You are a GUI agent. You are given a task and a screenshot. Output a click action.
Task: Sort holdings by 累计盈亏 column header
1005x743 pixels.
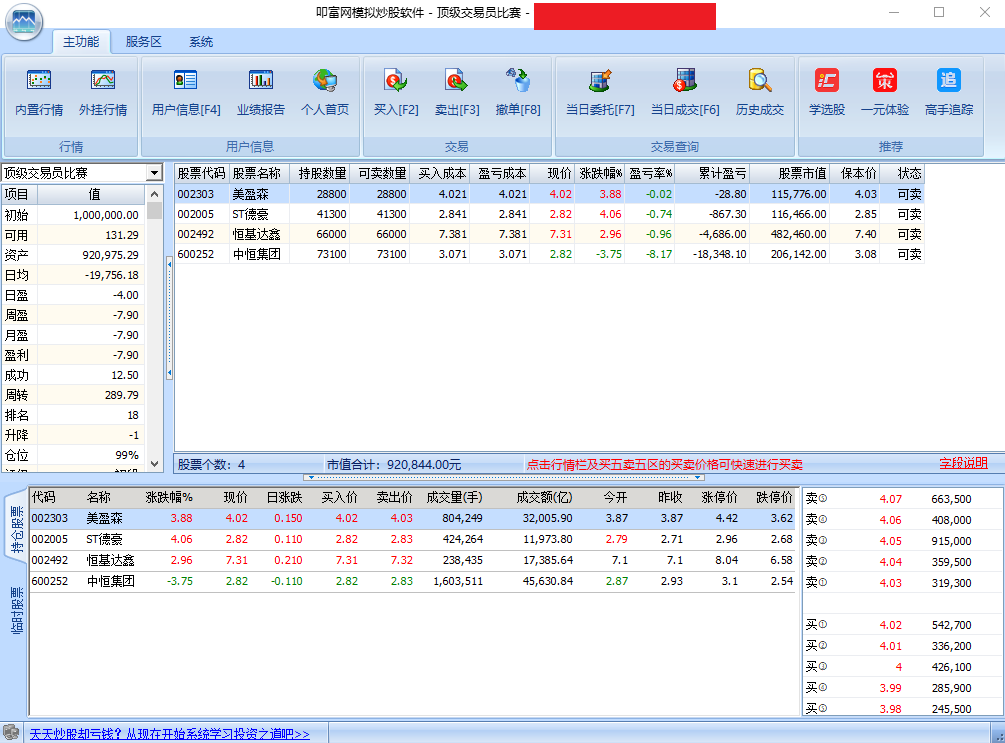click(711, 173)
